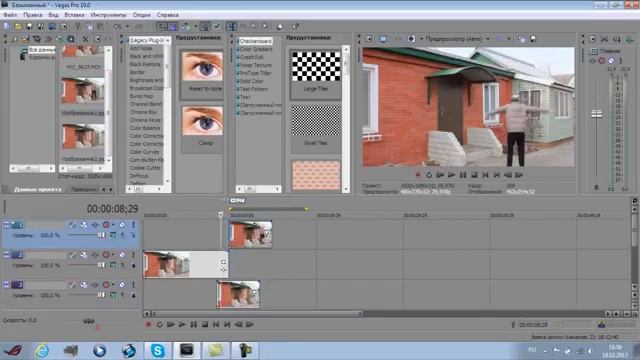The image size is (640, 360).
Task: Toggle Enable Snapping in the main toolbar
Action: [162, 27]
